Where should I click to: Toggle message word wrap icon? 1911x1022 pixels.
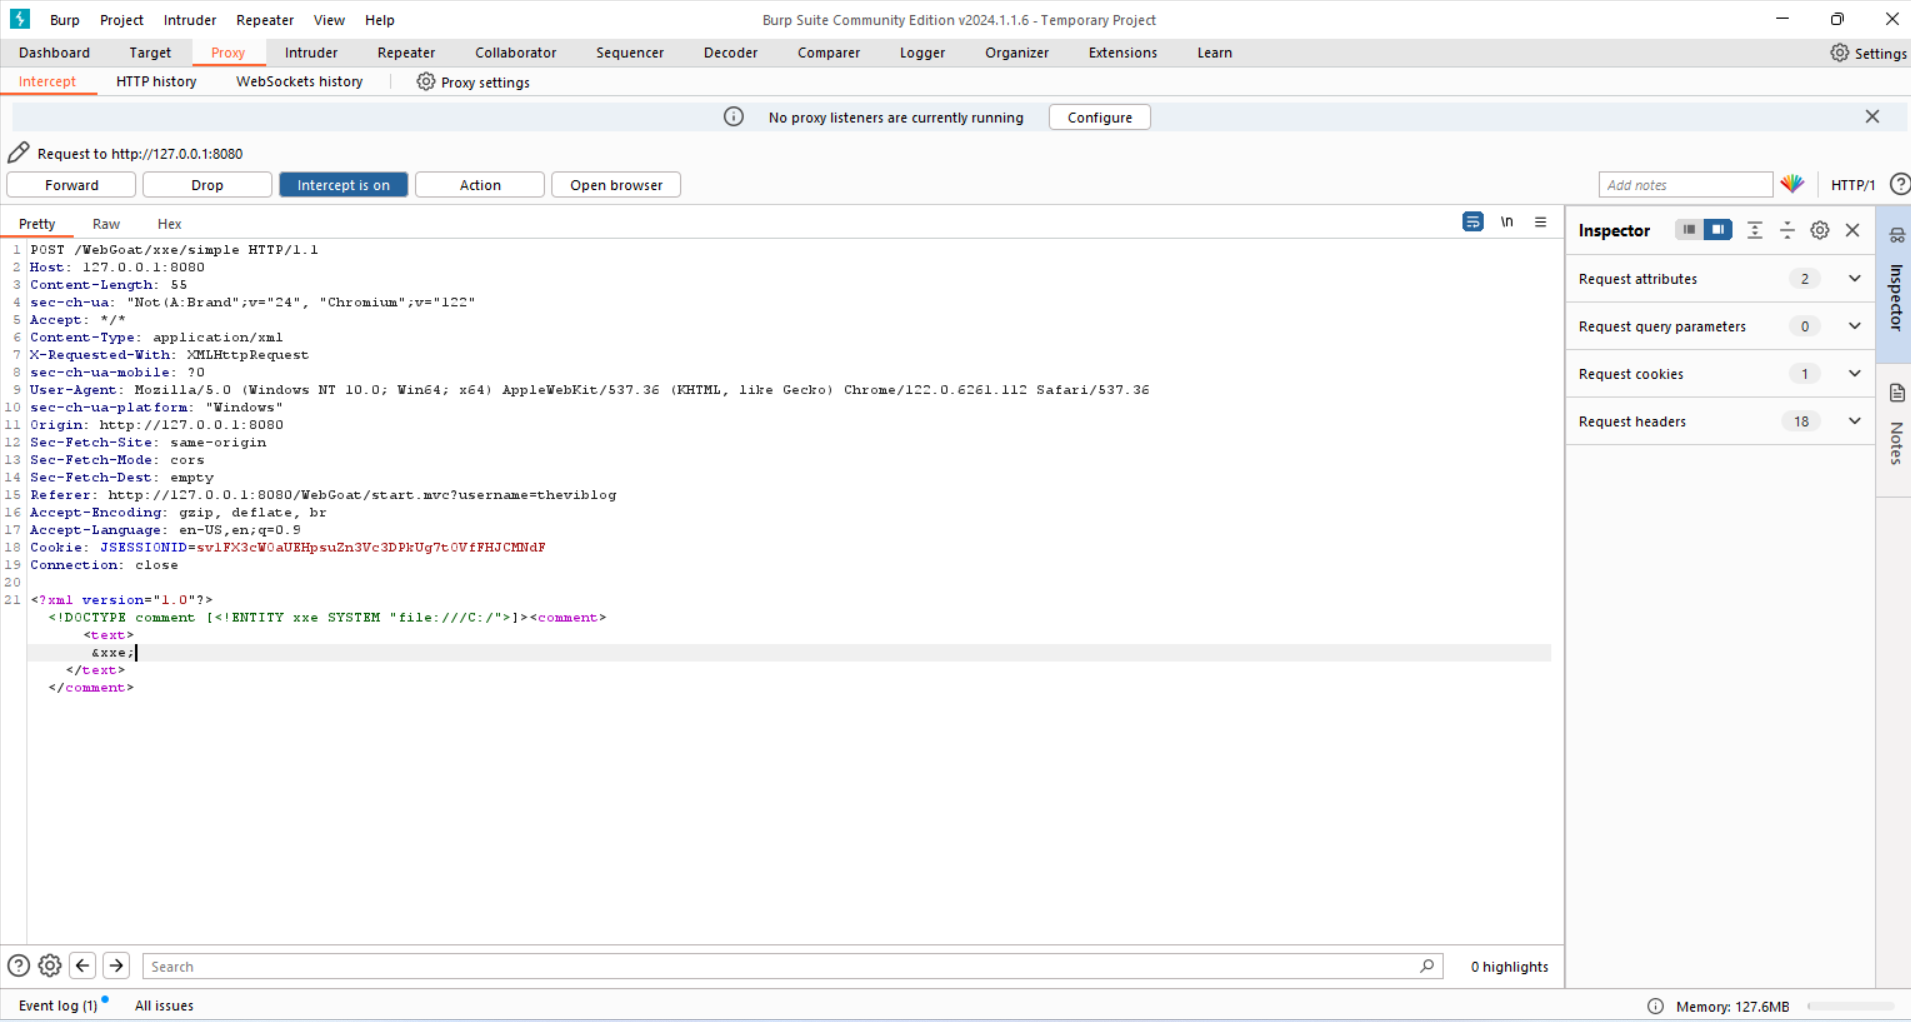pos(1473,222)
